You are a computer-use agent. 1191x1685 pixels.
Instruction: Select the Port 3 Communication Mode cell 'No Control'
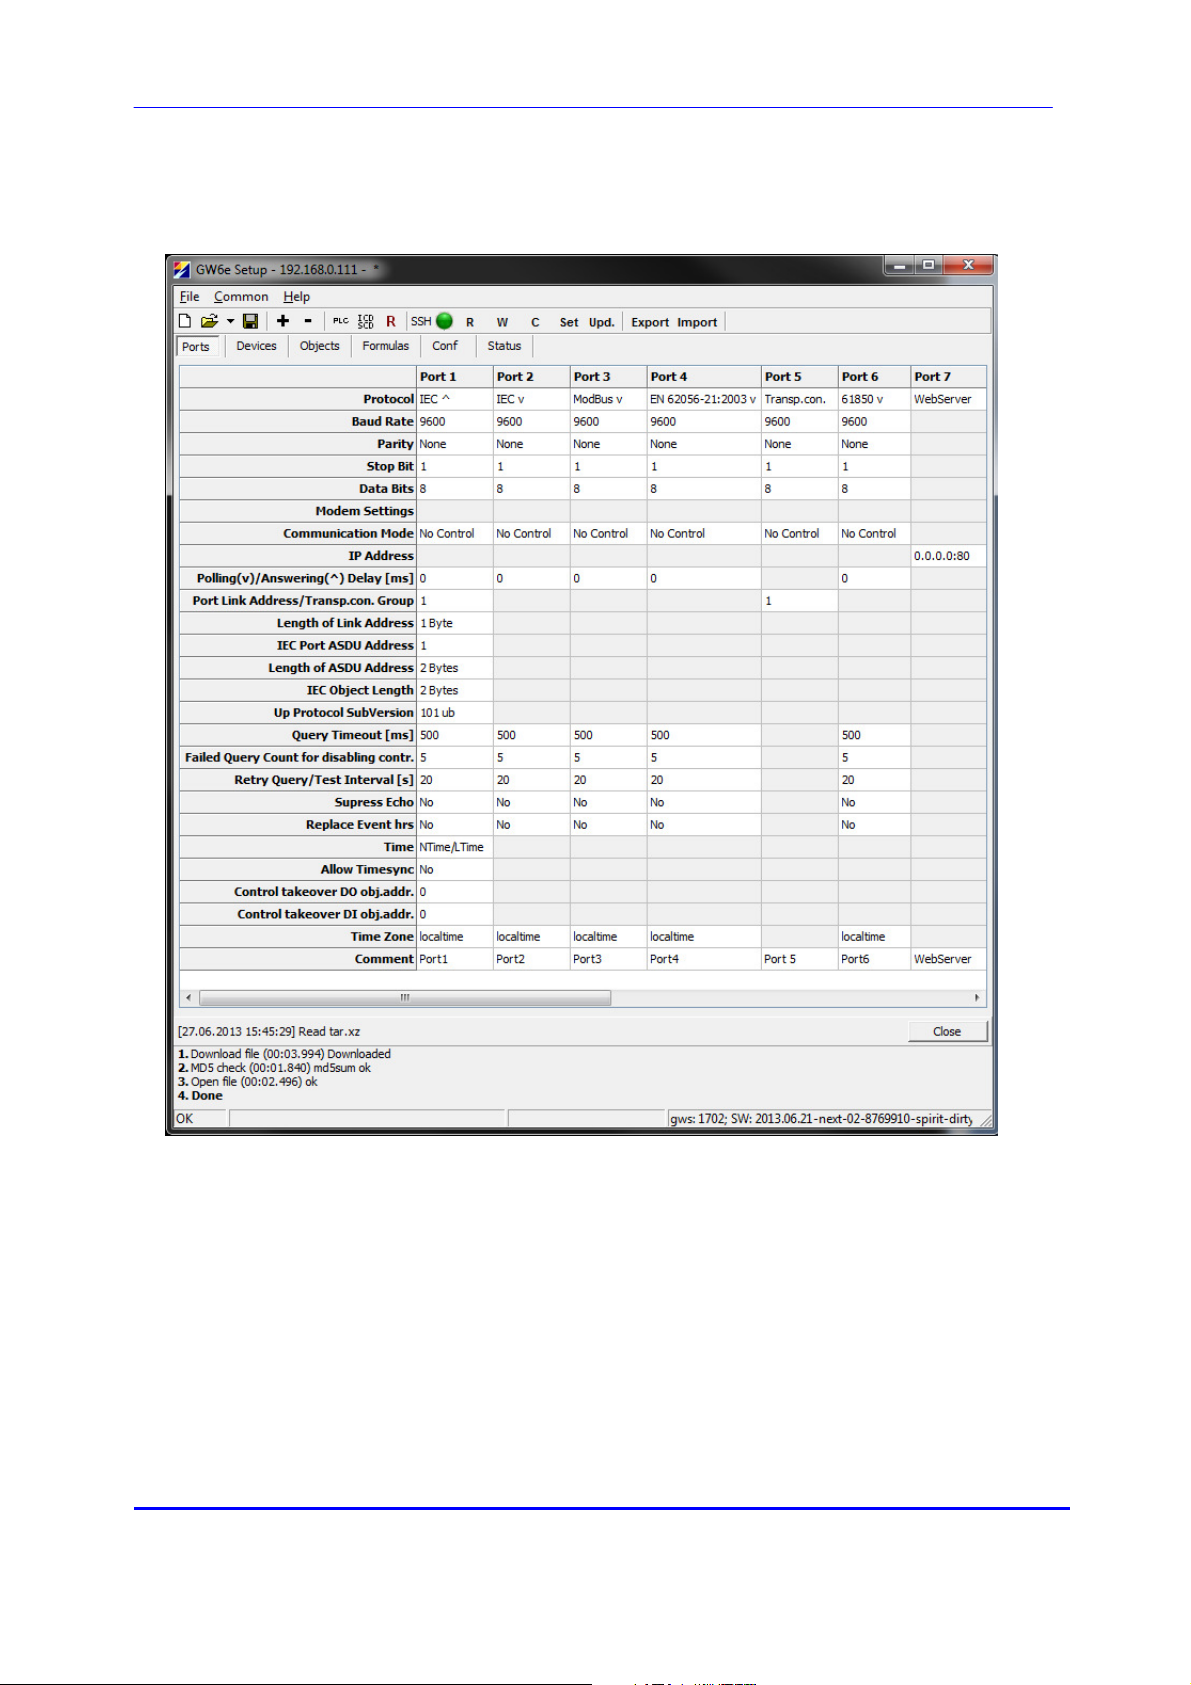609,534
